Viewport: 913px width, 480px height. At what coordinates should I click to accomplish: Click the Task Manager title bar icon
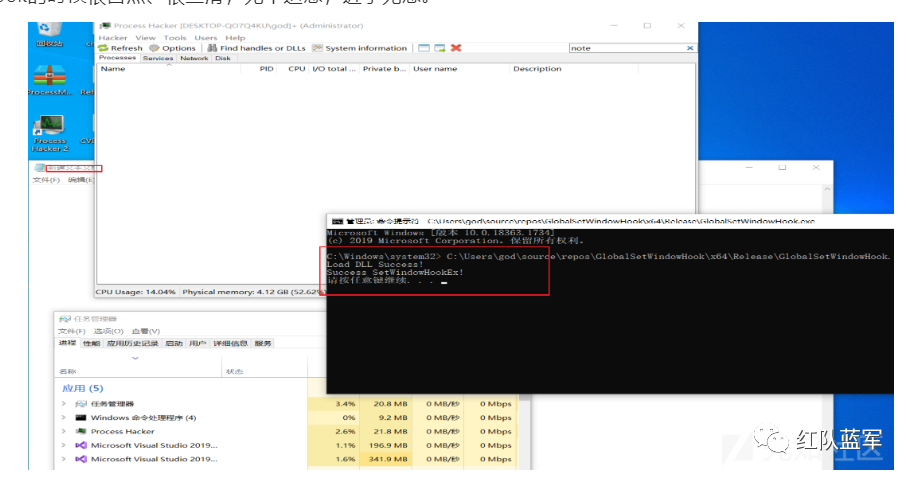(65, 319)
